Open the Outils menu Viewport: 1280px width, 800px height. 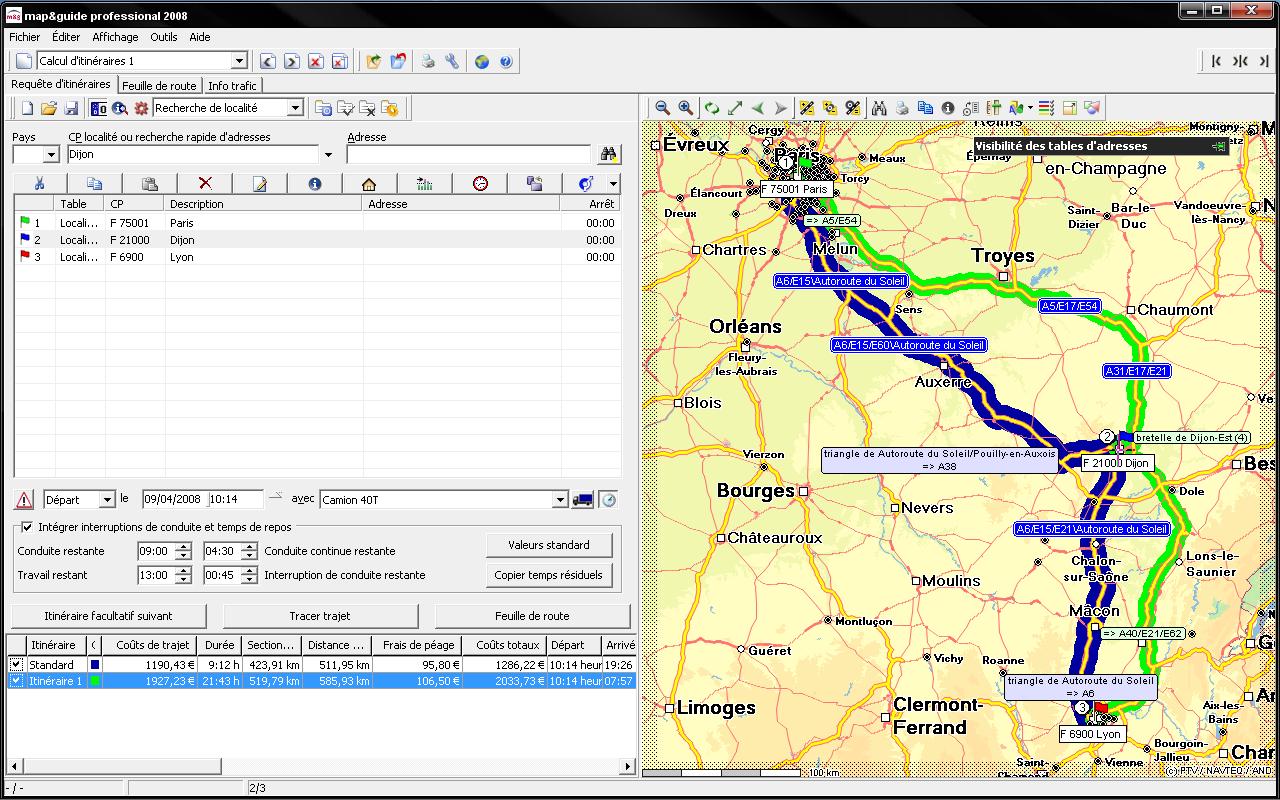(164, 37)
